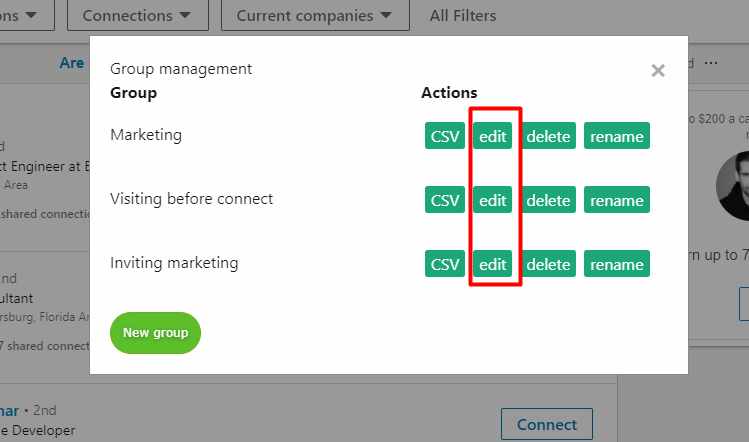Edit the Visiting before connect group

click(492, 200)
